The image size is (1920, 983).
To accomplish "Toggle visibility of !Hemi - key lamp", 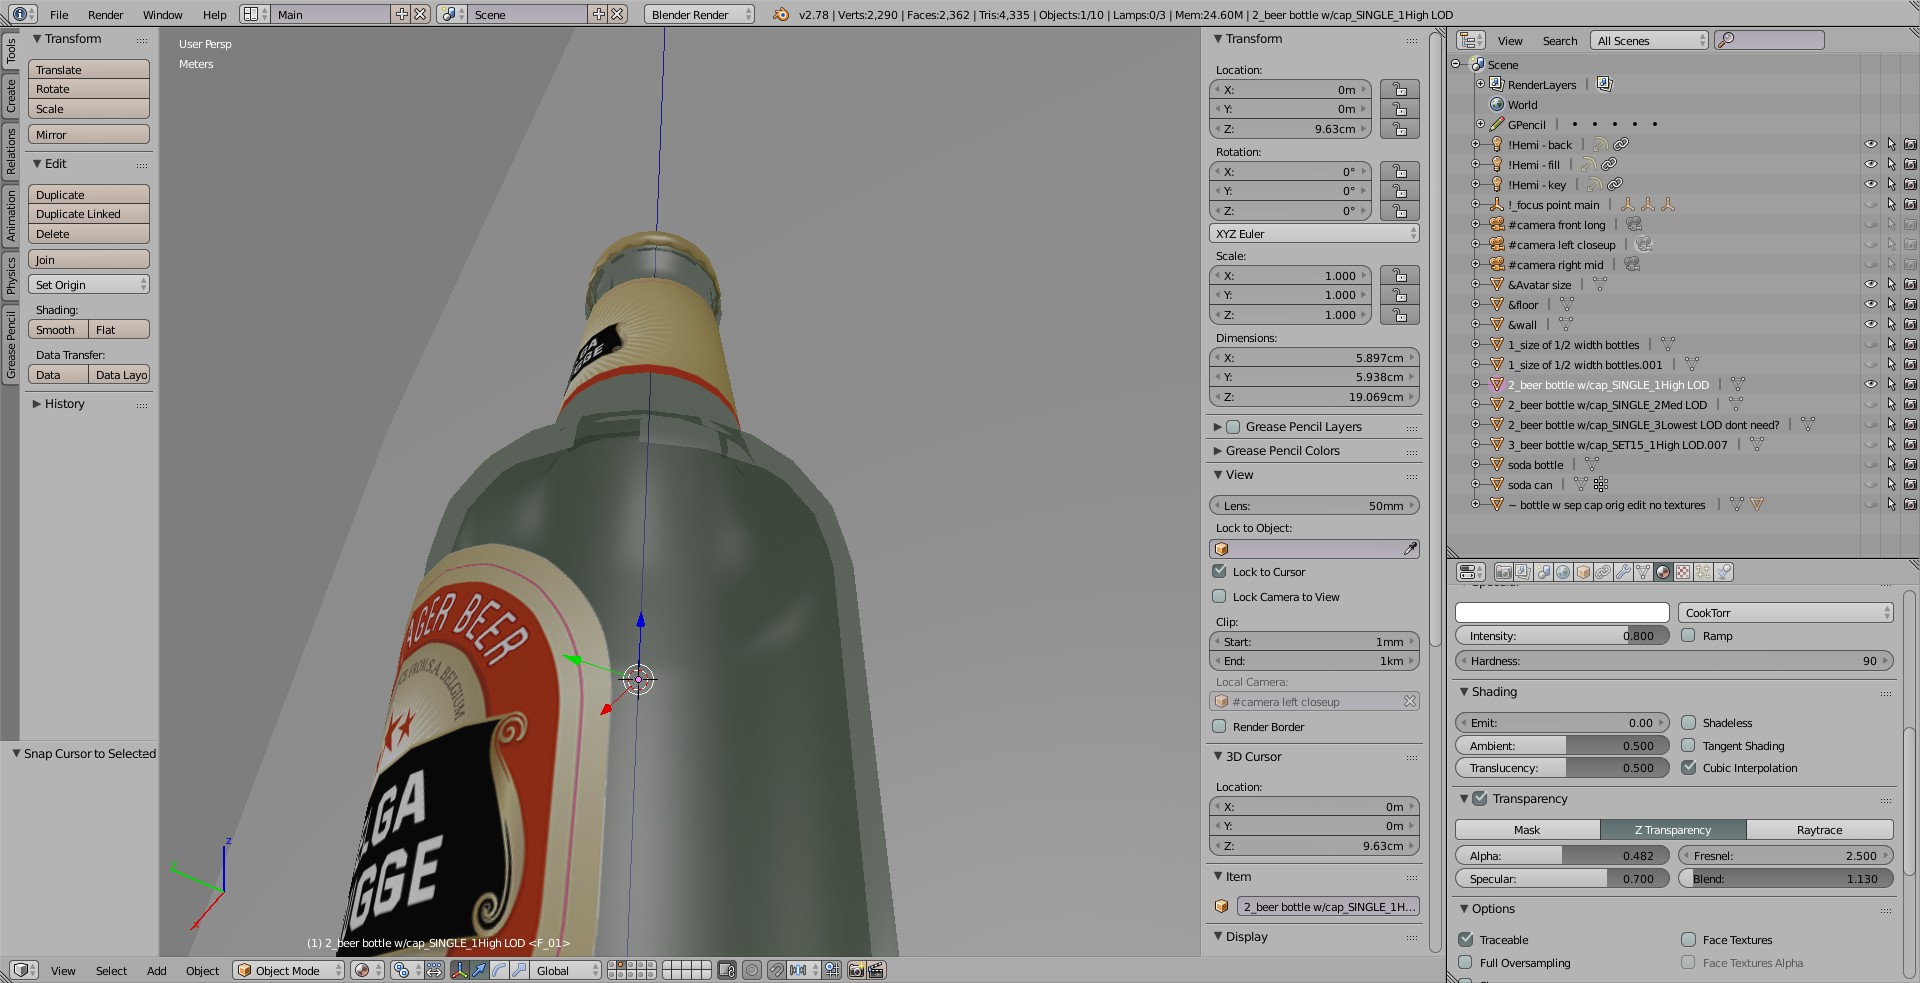I will pyautogui.click(x=1871, y=184).
